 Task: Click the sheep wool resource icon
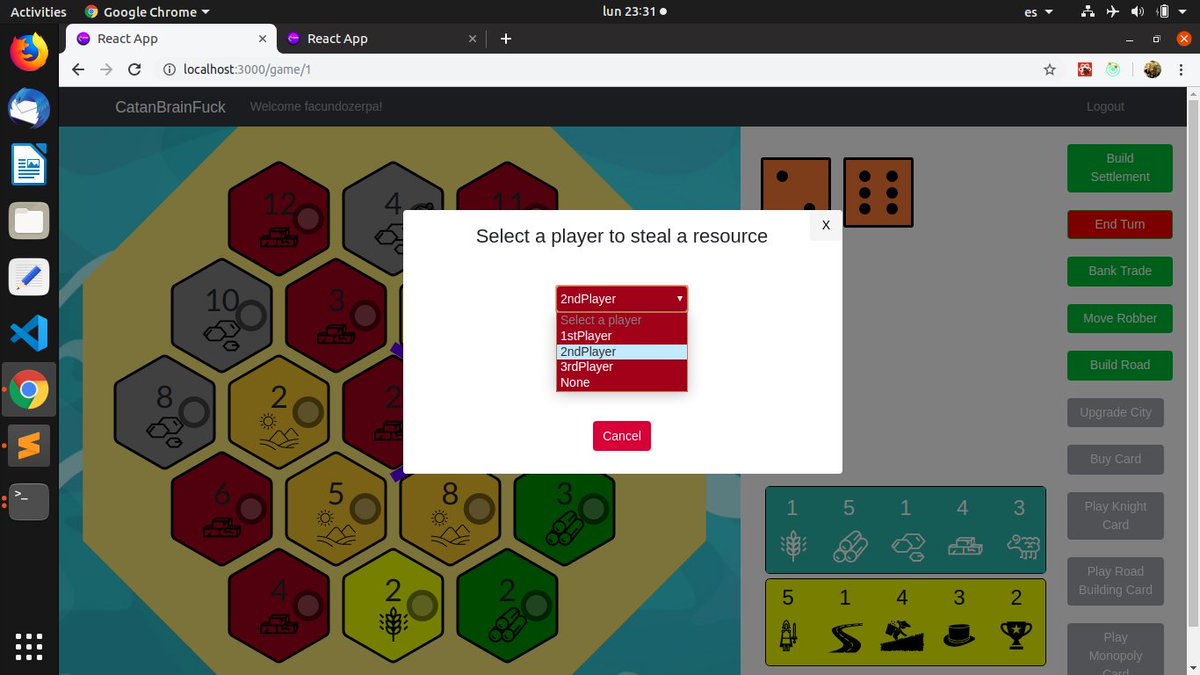tap(1022, 546)
